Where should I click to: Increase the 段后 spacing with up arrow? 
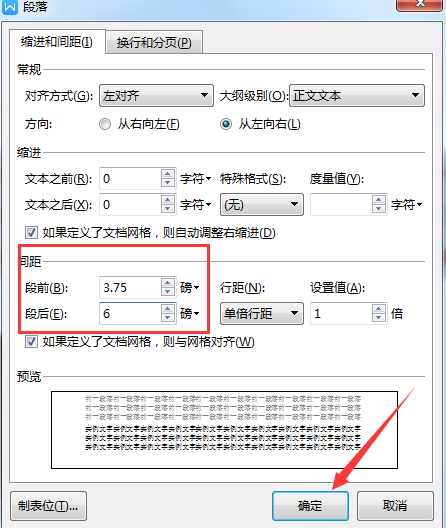pos(168,309)
